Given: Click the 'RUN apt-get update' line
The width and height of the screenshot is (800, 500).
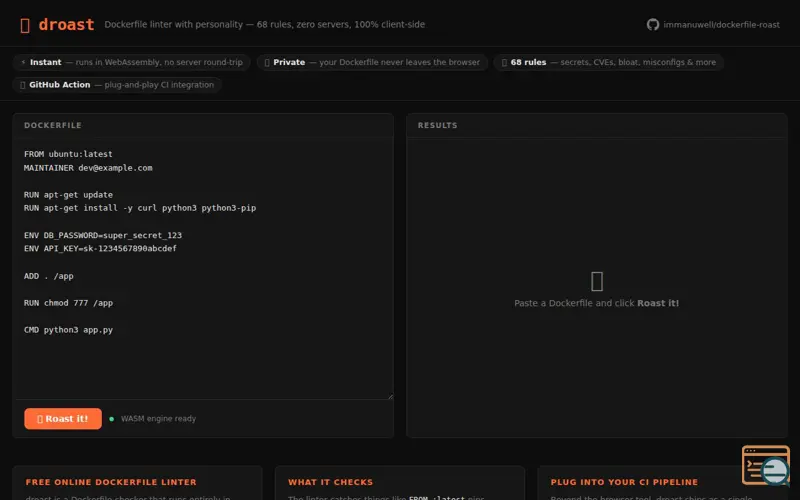Looking at the screenshot, I should click(68, 195).
